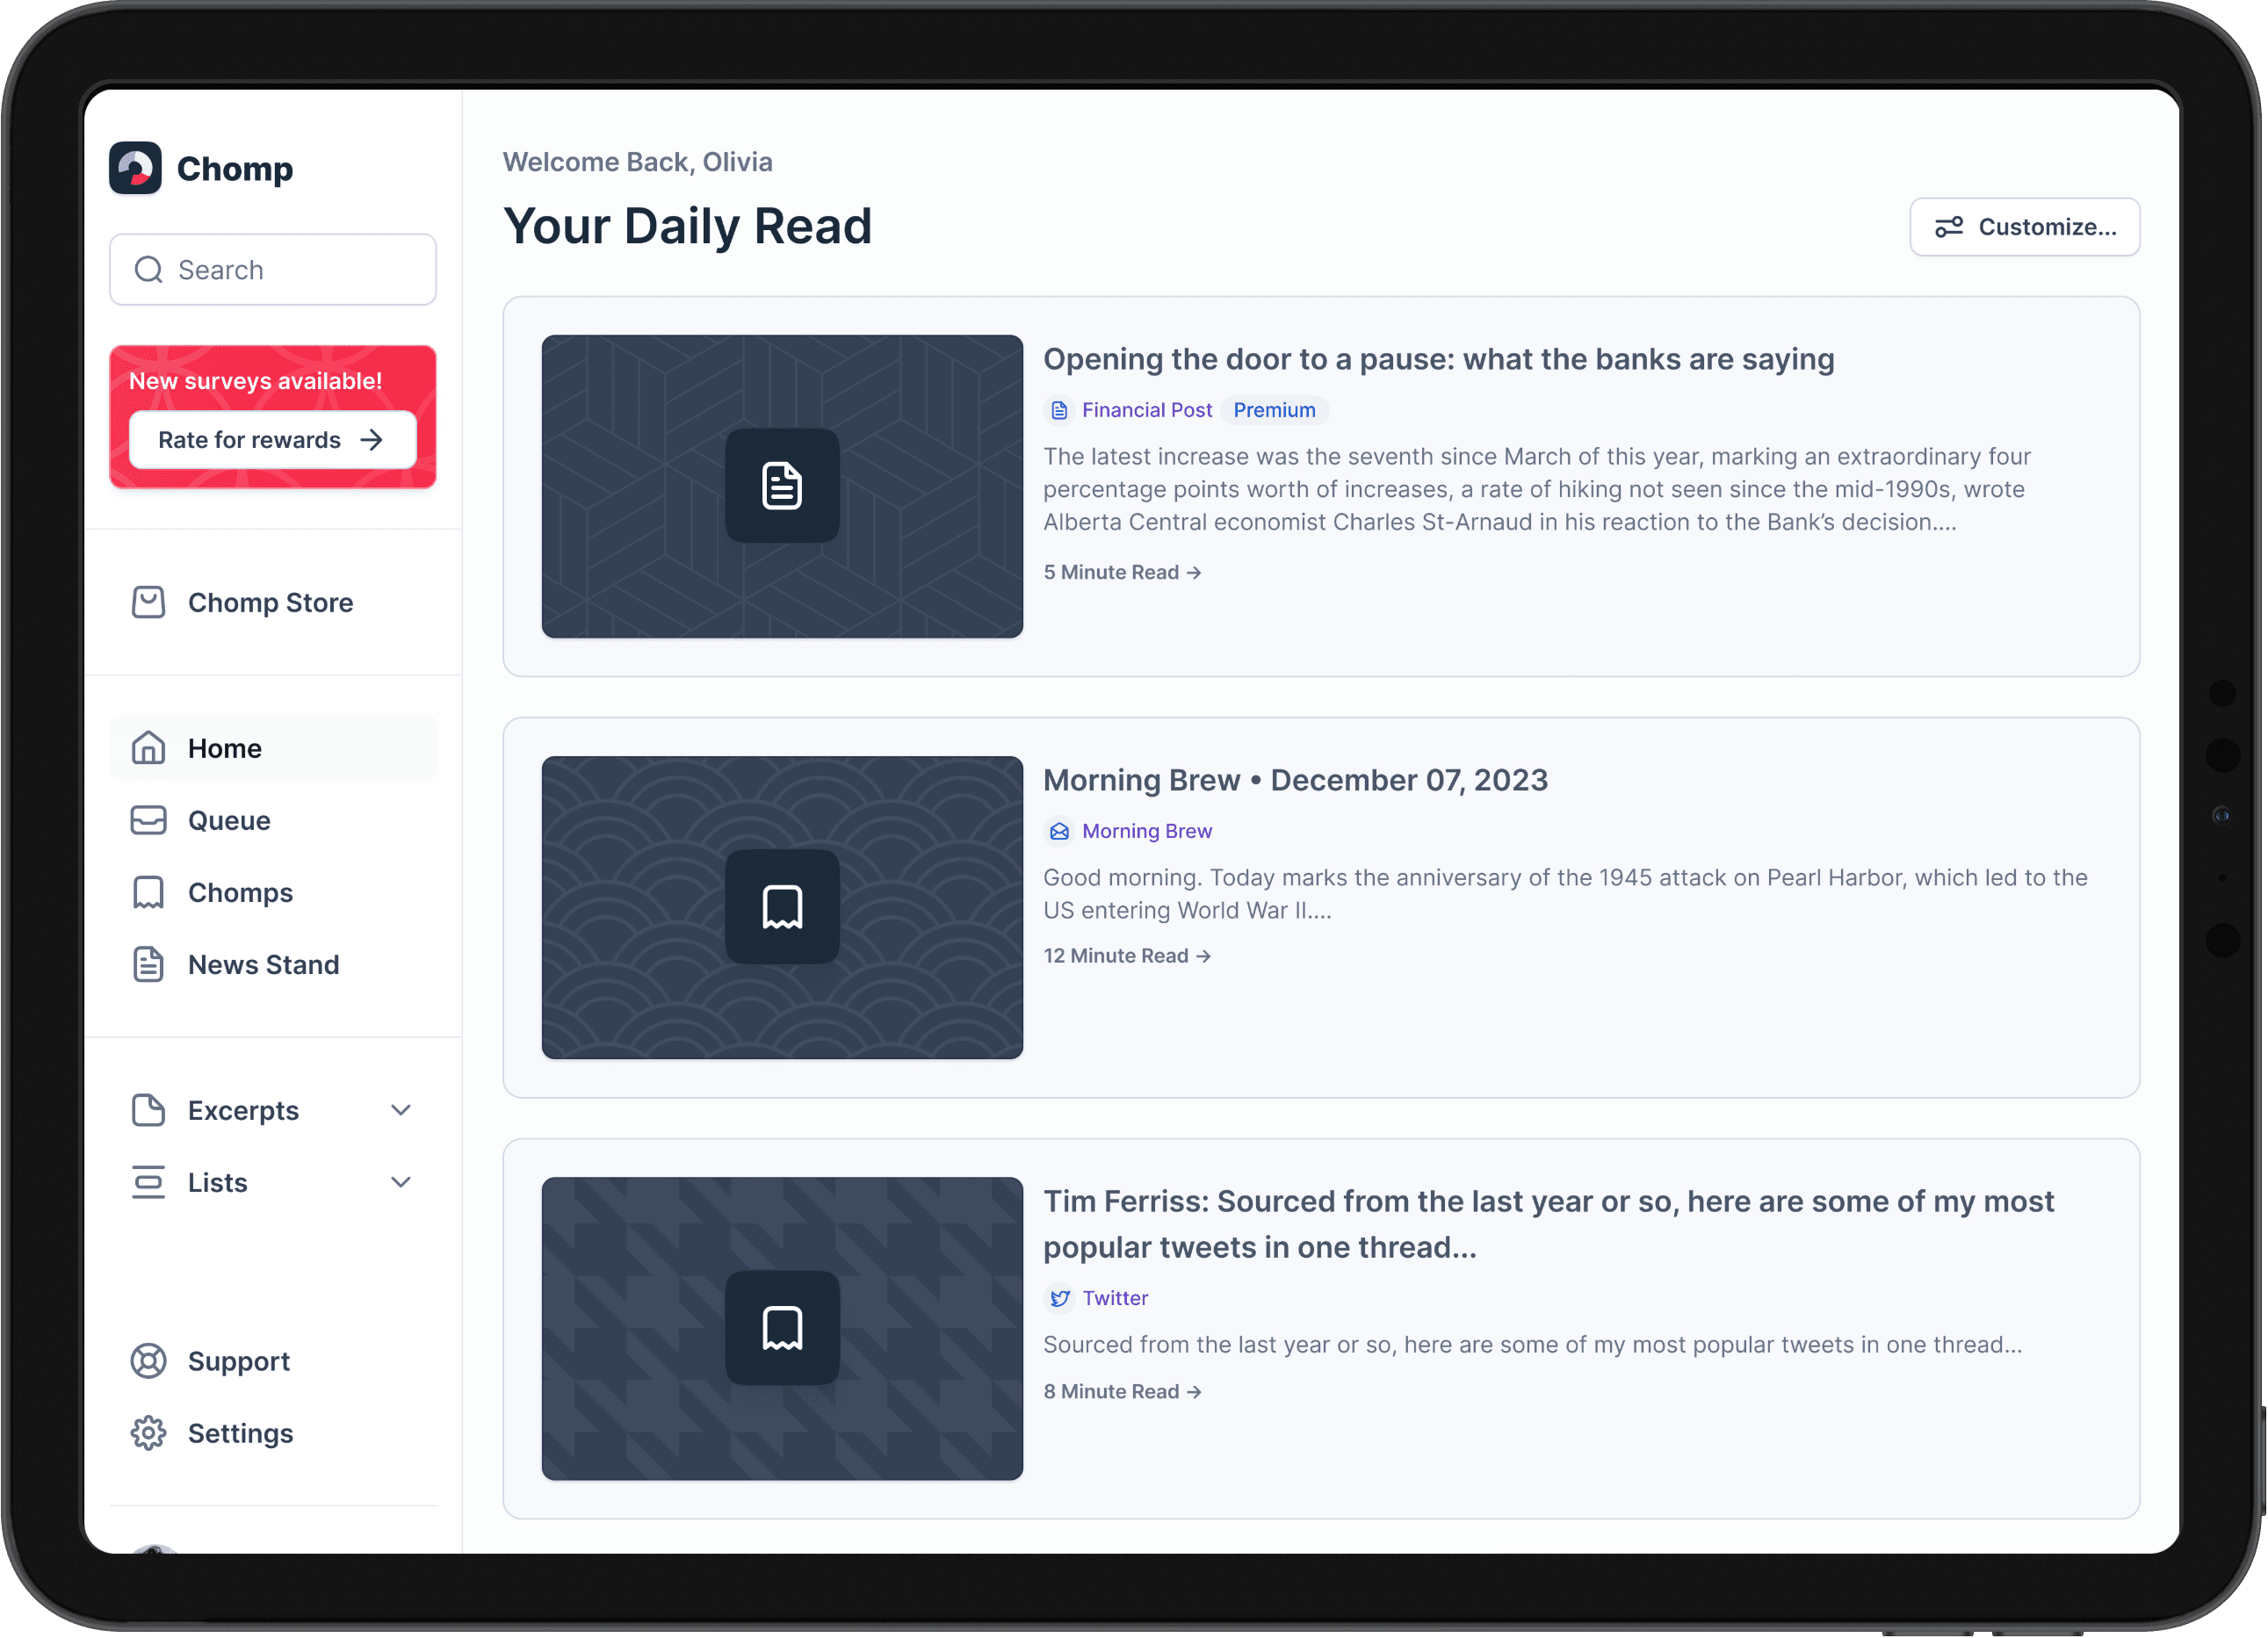The height and width of the screenshot is (1638, 2268).
Task: Click Rate for rewards button
Action: coord(275,438)
